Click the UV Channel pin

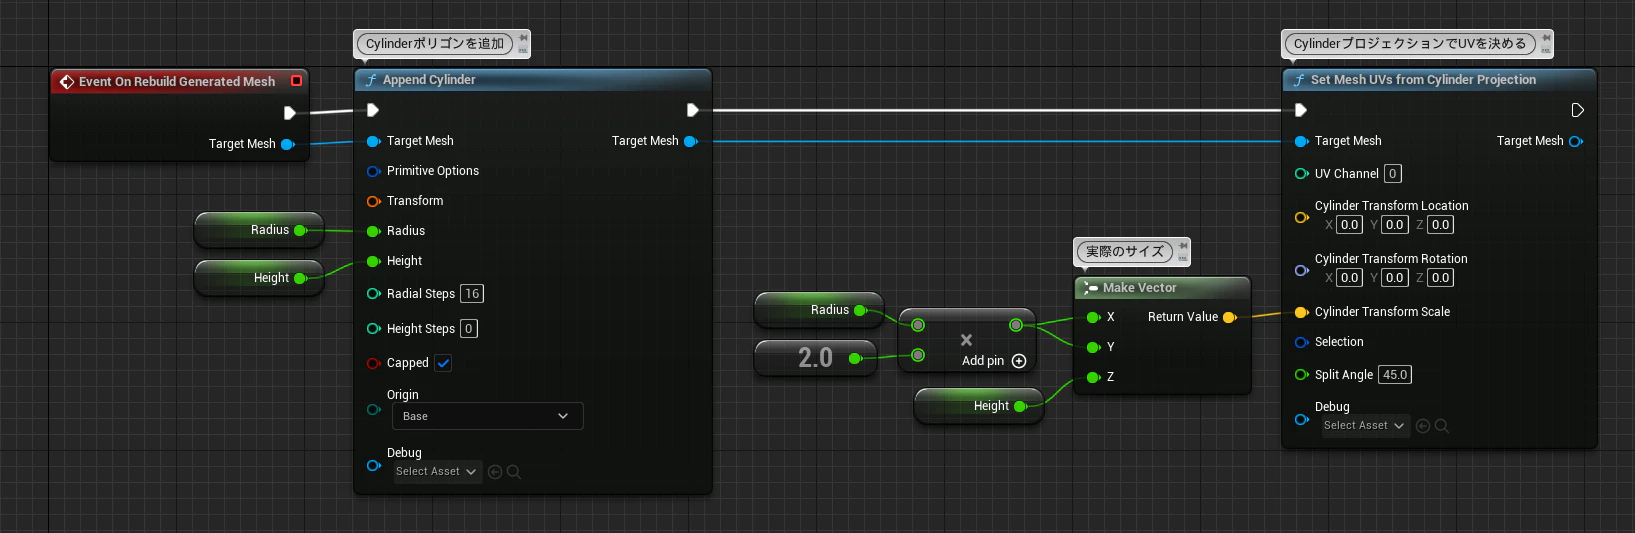(x=1302, y=174)
